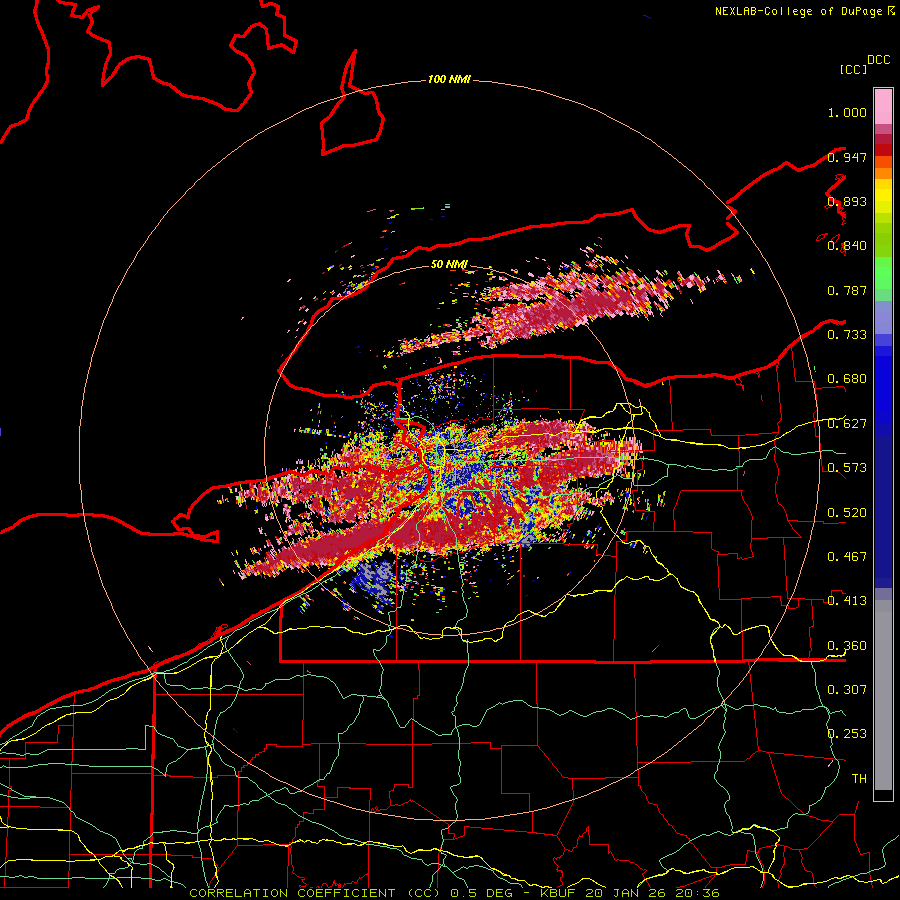Pick the light pink swatch at top of color bar
This screenshot has height=900, width=900.
point(883,106)
